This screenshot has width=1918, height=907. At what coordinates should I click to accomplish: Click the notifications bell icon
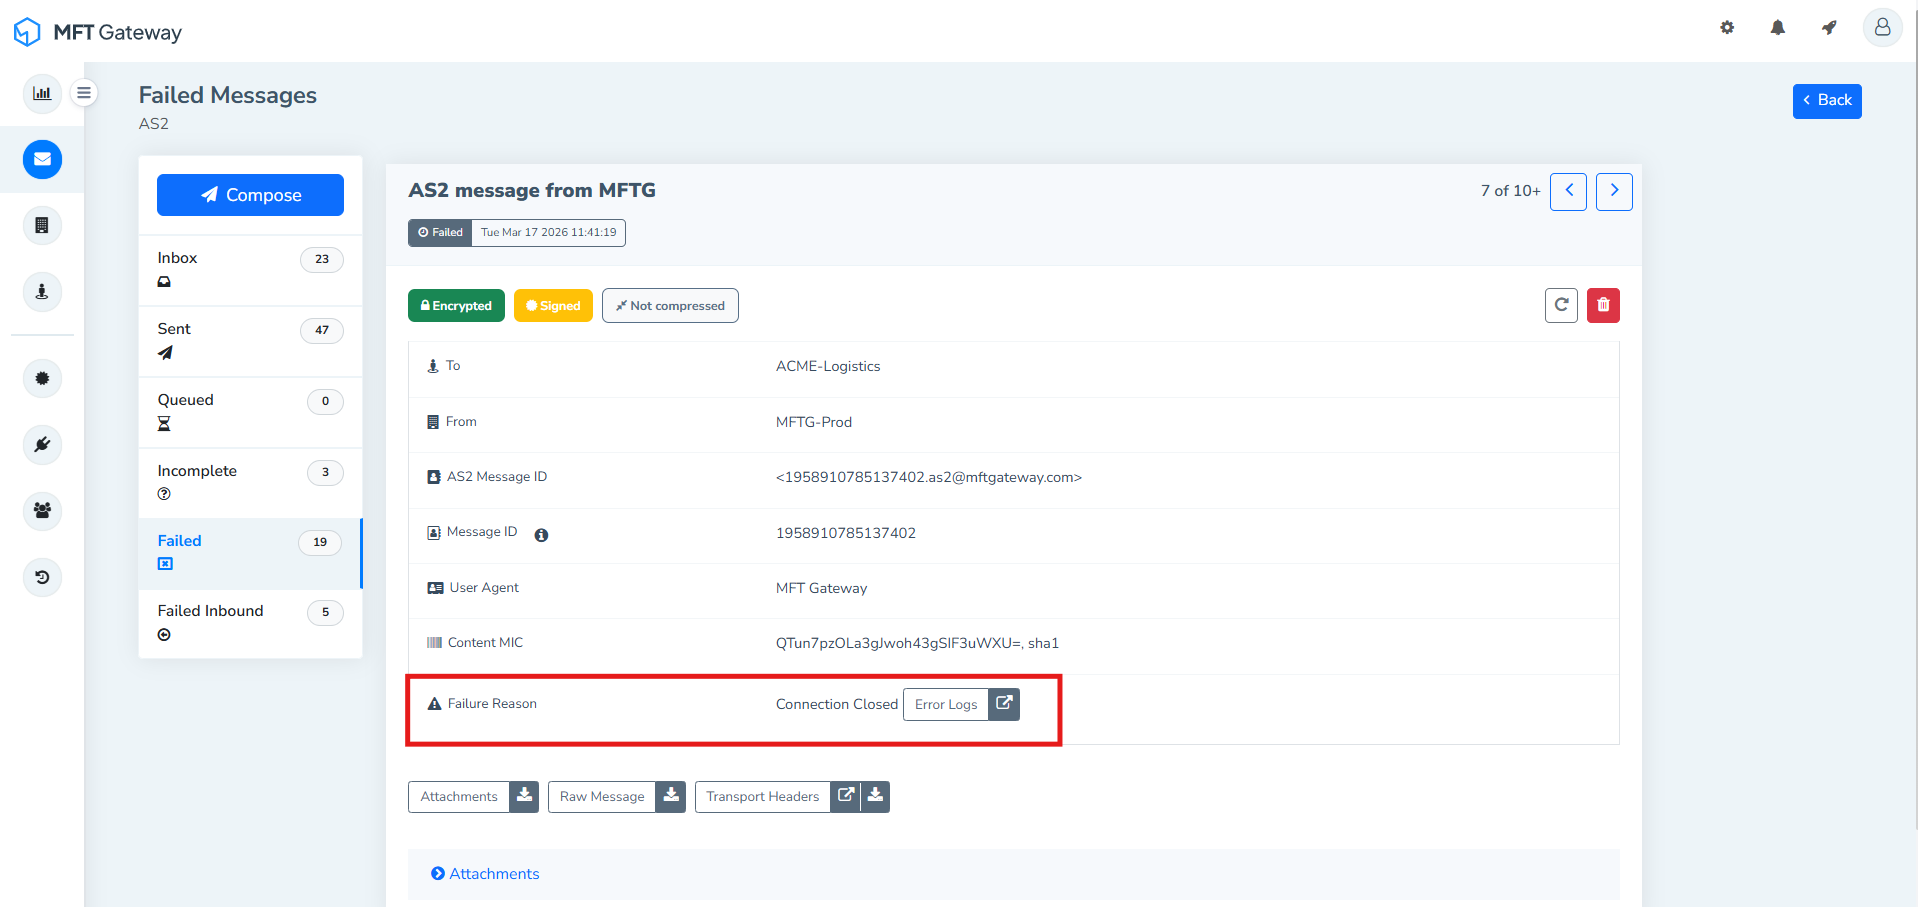tap(1777, 28)
